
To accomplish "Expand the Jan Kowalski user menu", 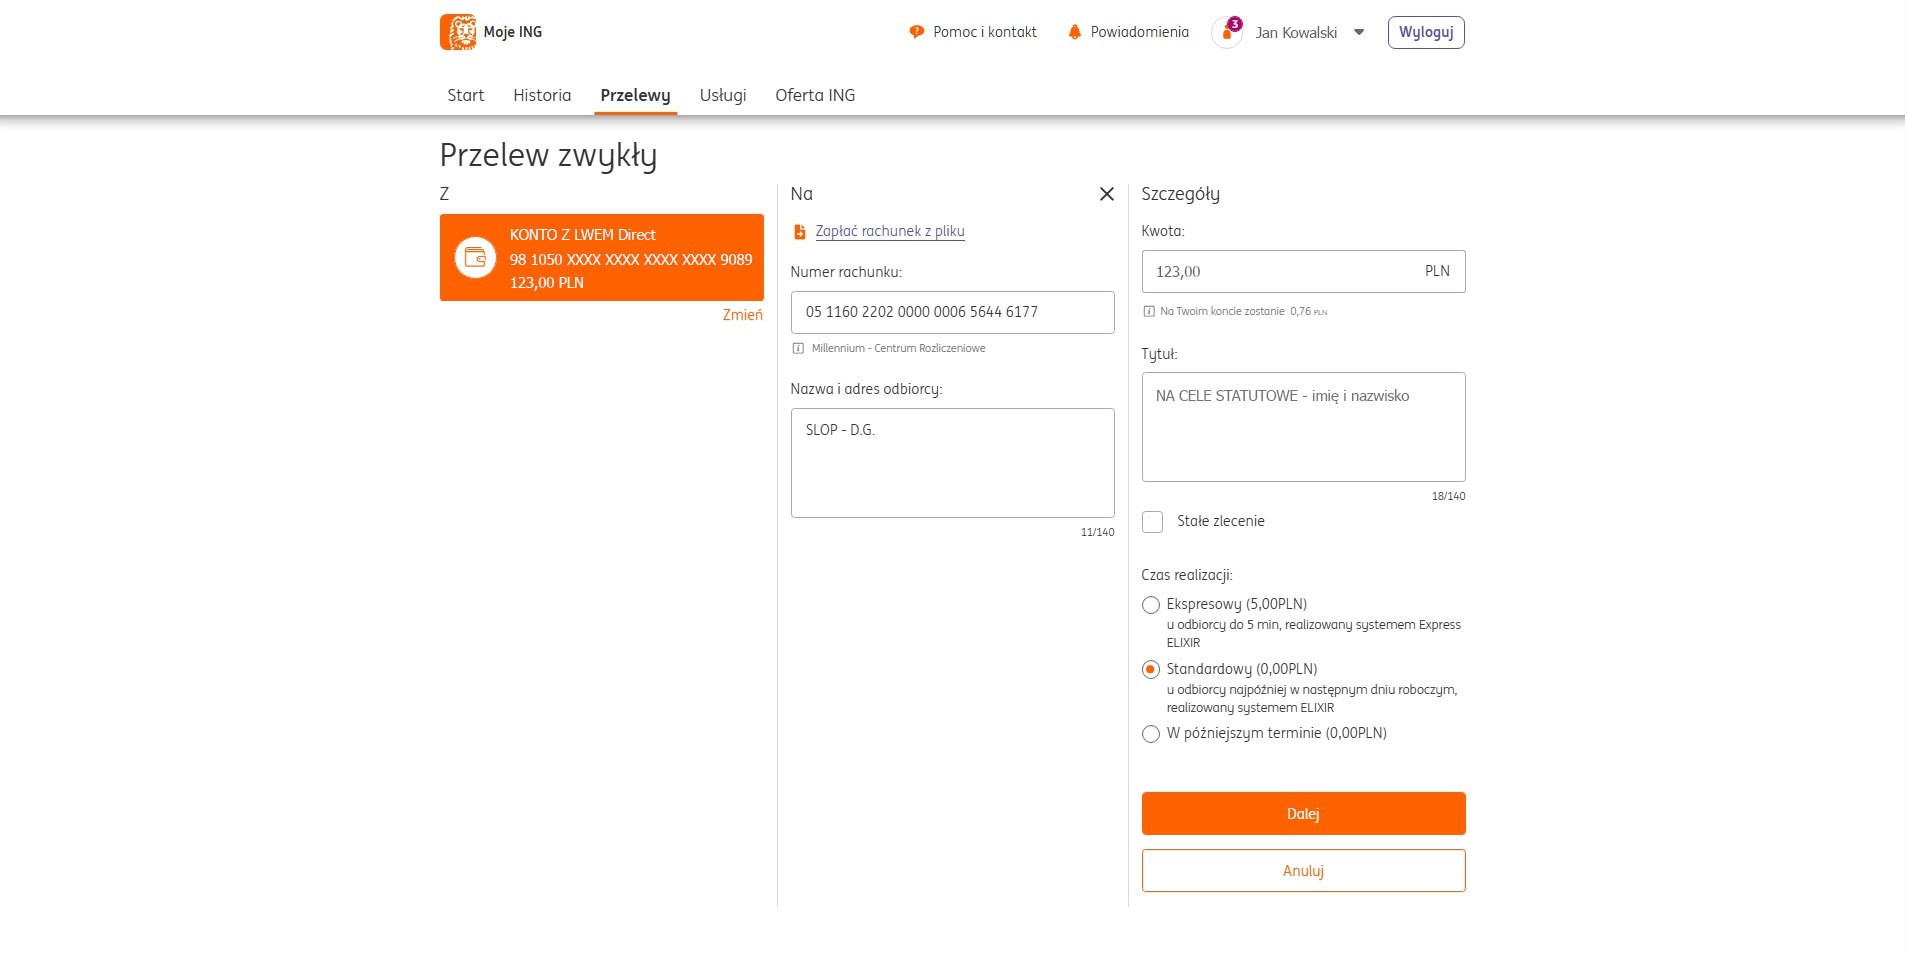I will 1359,32.
